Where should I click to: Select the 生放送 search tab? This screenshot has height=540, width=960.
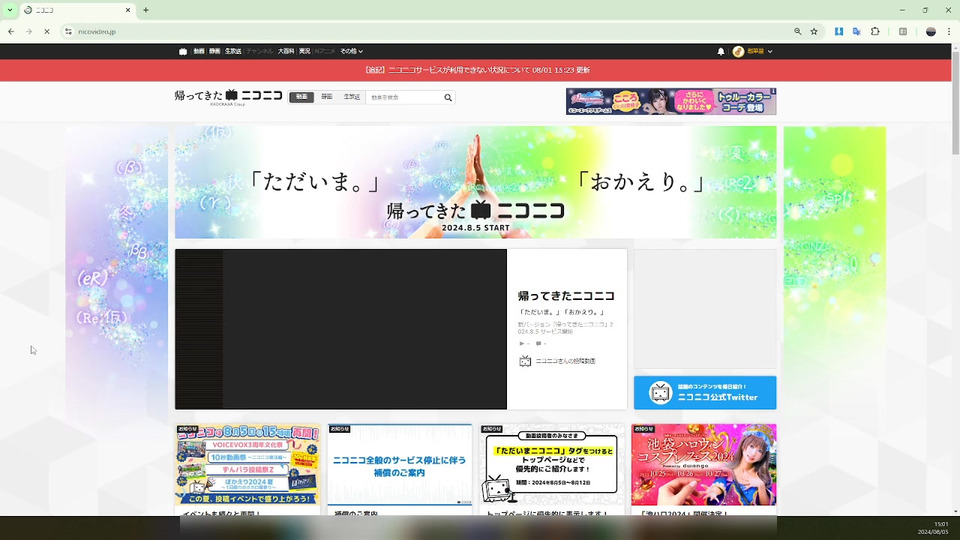[352, 97]
